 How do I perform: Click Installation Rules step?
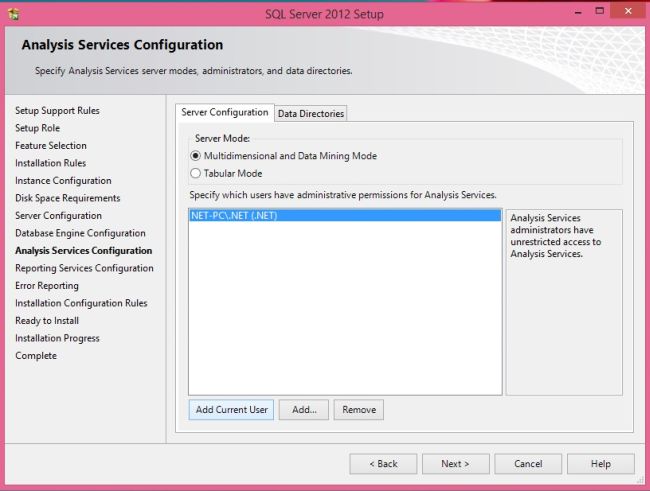[x=51, y=163]
